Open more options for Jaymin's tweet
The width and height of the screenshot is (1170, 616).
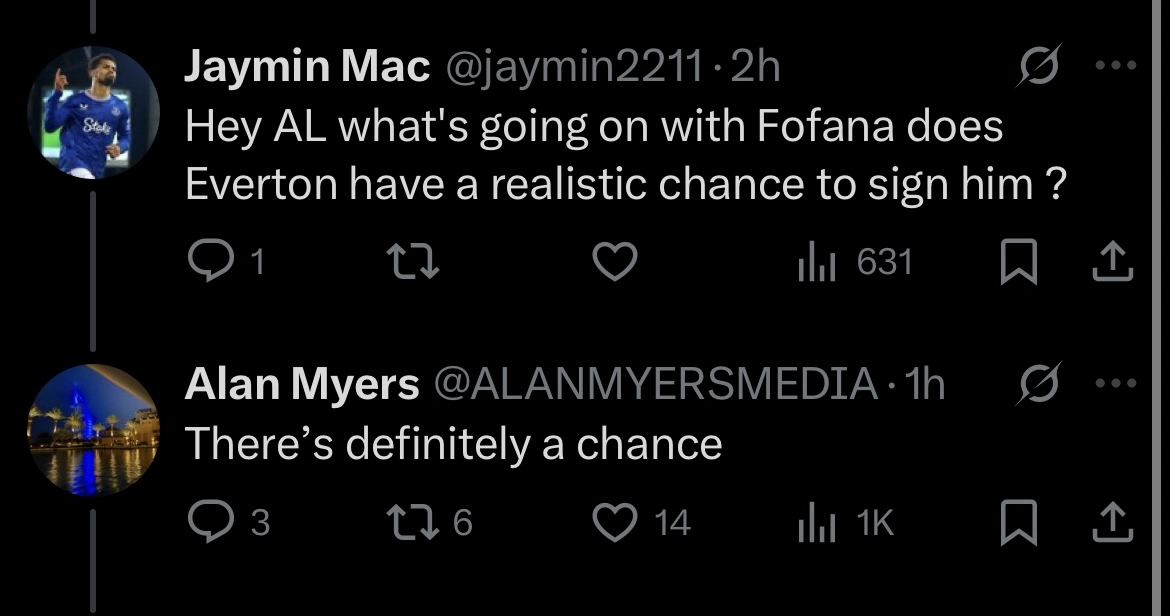1116,69
